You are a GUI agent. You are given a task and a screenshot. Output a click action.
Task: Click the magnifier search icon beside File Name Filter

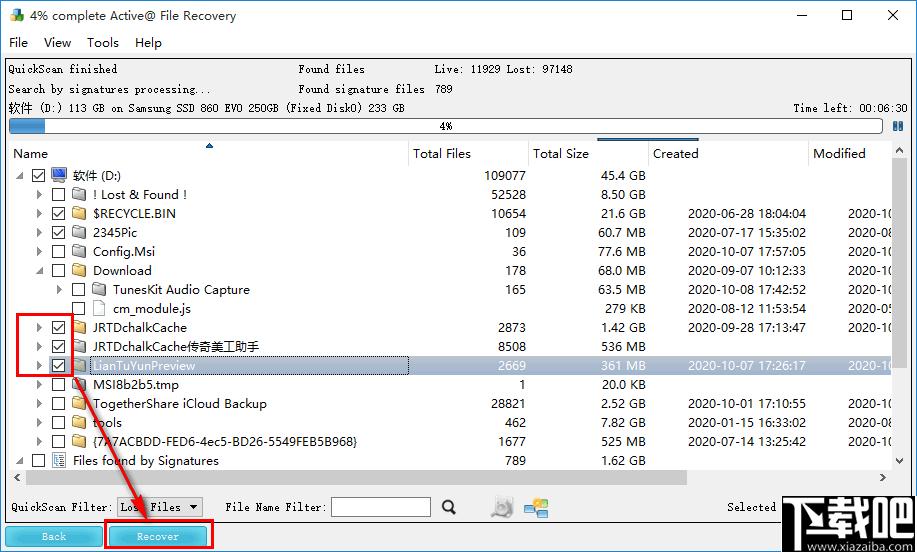(449, 508)
